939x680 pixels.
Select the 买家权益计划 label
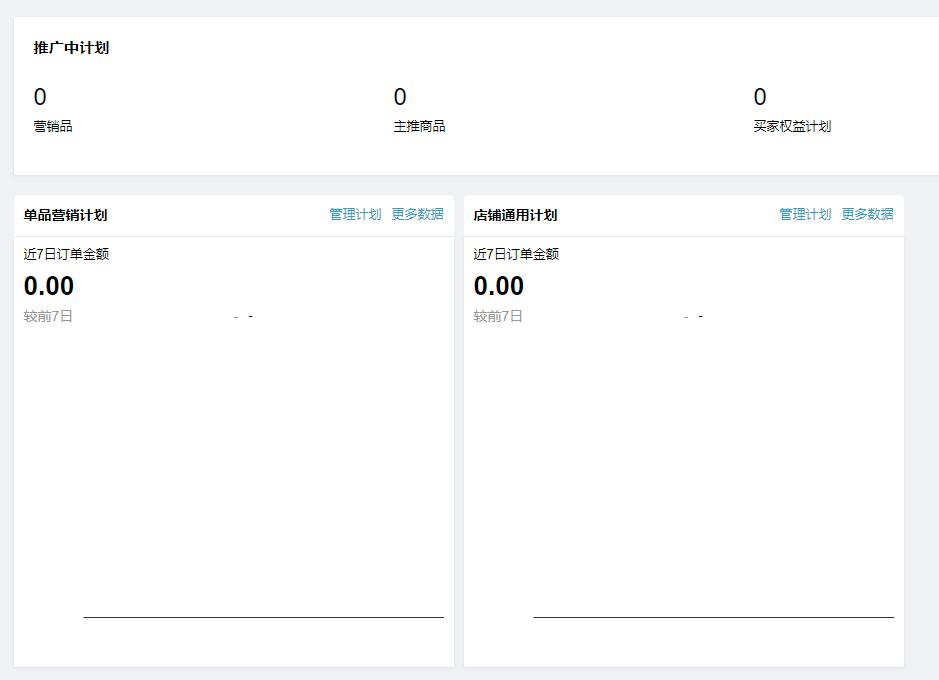pyautogui.click(x=790, y=126)
